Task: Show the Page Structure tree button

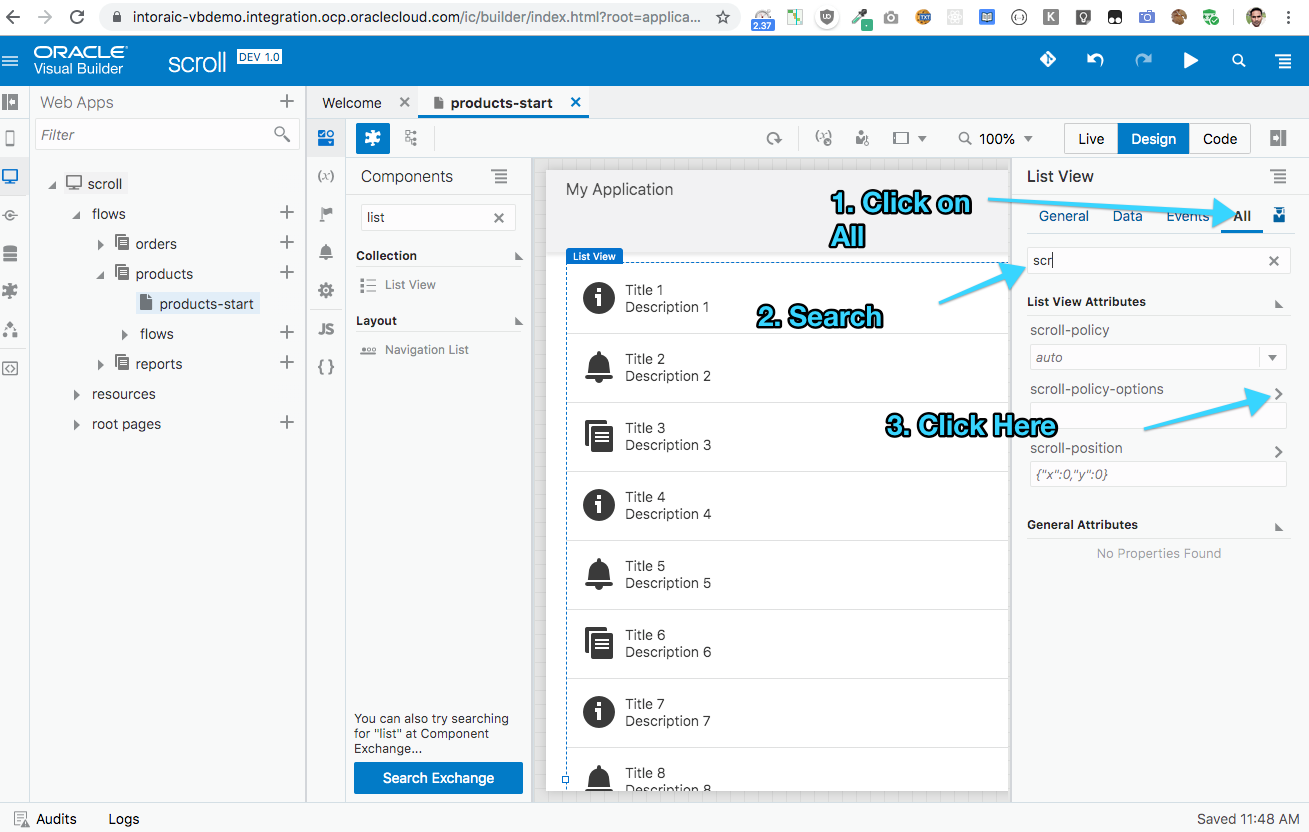Action: point(411,138)
